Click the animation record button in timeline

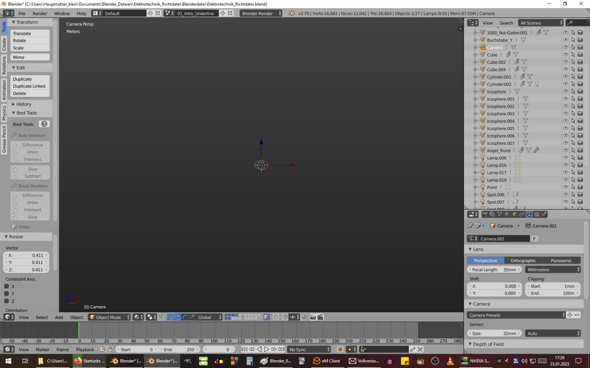(x=340, y=349)
